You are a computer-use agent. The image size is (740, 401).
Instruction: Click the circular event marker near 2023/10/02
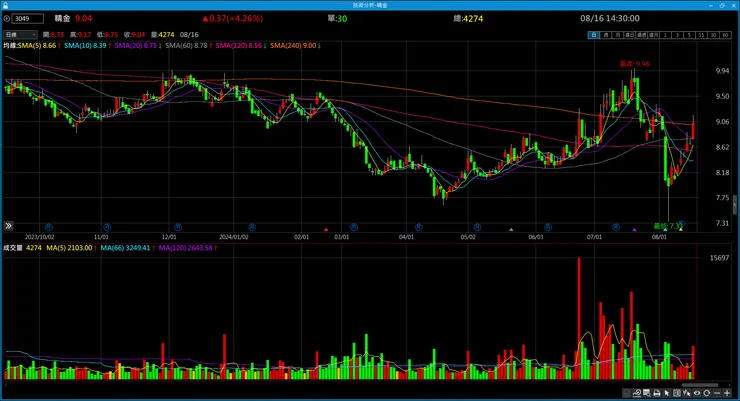tap(48, 227)
